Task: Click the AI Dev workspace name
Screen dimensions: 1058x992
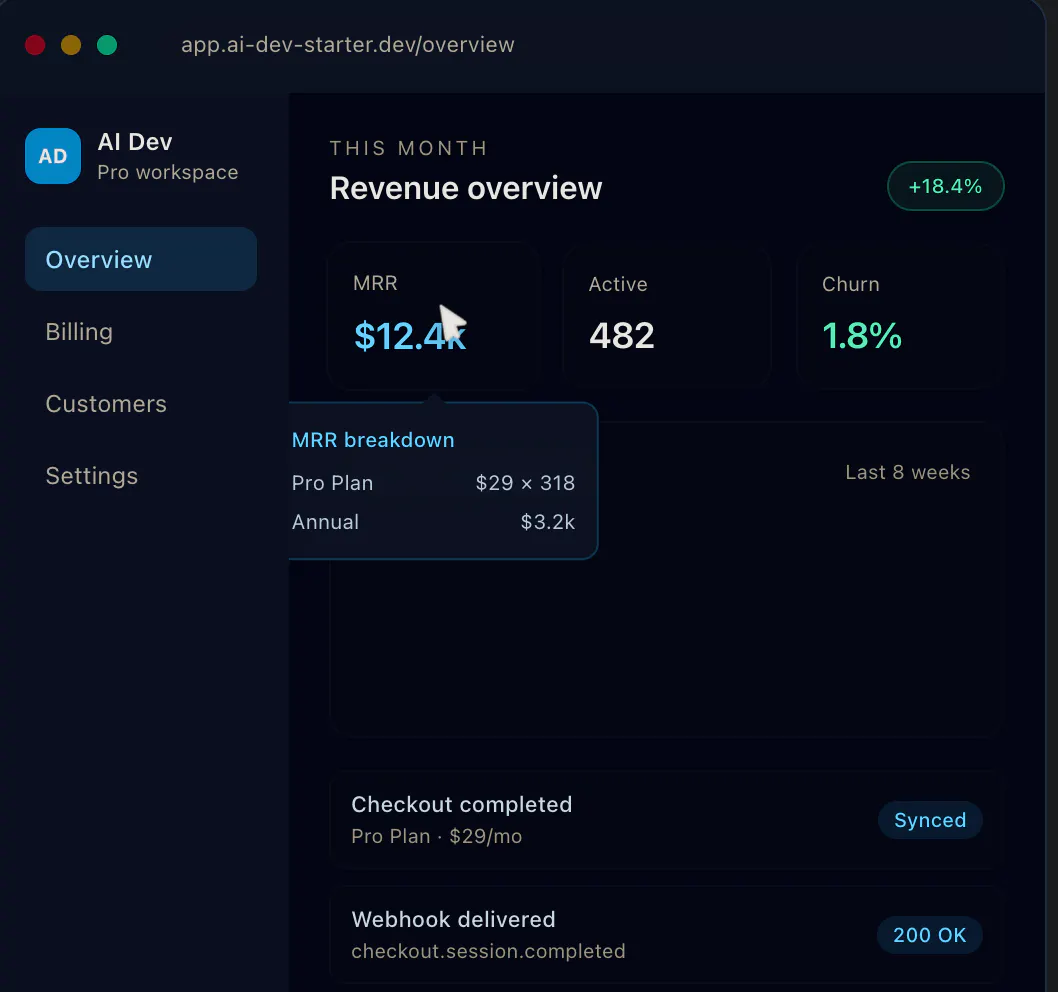Action: [135, 142]
